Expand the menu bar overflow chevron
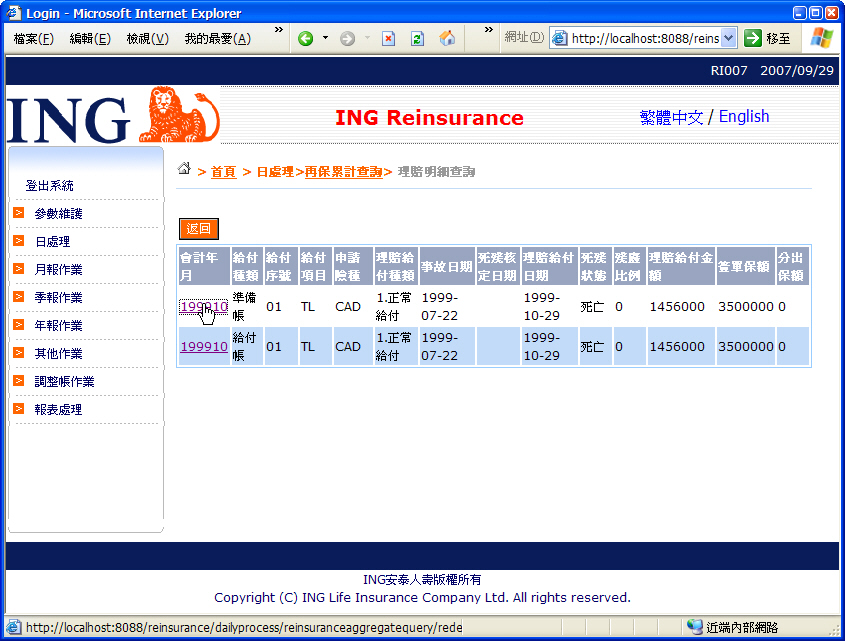This screenshot has height=641, width=845. pos(279,30)
